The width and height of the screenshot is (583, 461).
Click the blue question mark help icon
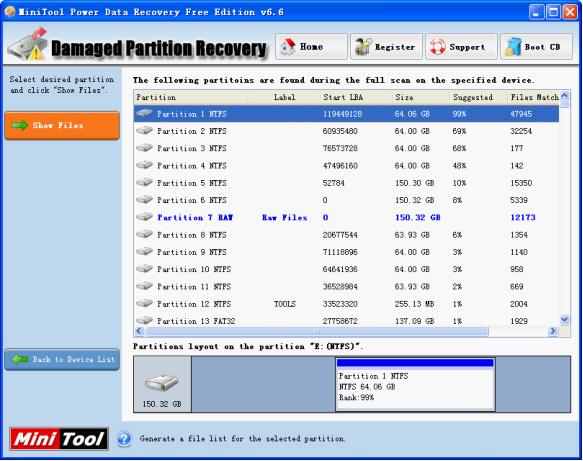pyautogui.click(x=124, y=439)
